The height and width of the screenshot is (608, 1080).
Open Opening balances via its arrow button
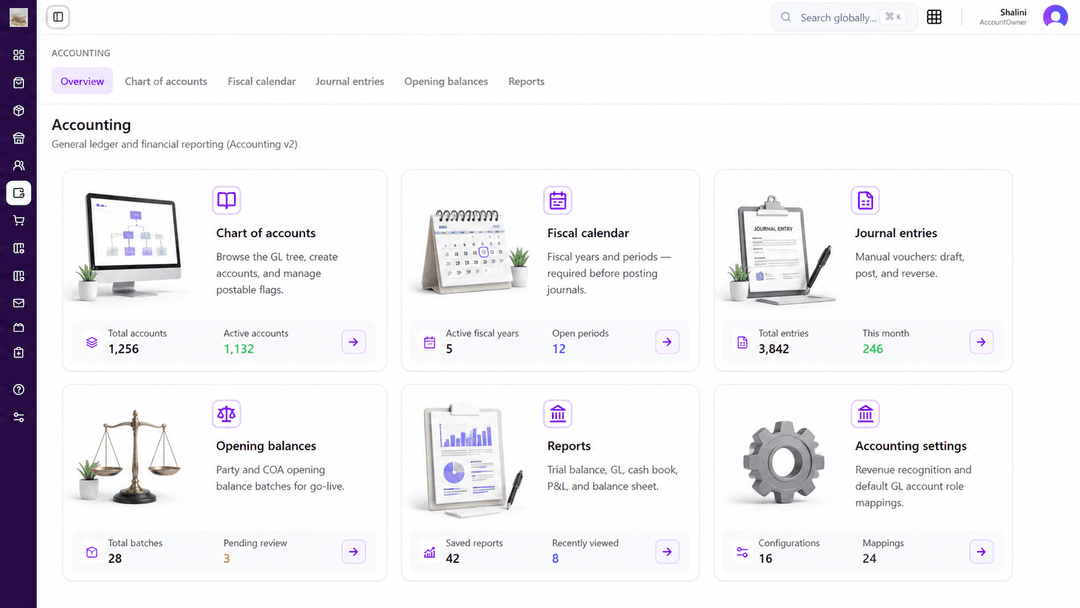click(x=353, y=552)
